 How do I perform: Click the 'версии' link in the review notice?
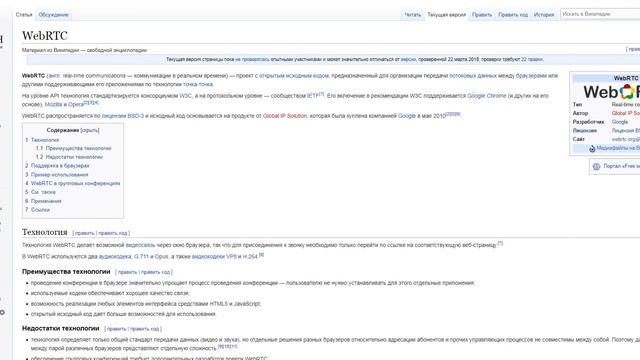pos(408,60)
